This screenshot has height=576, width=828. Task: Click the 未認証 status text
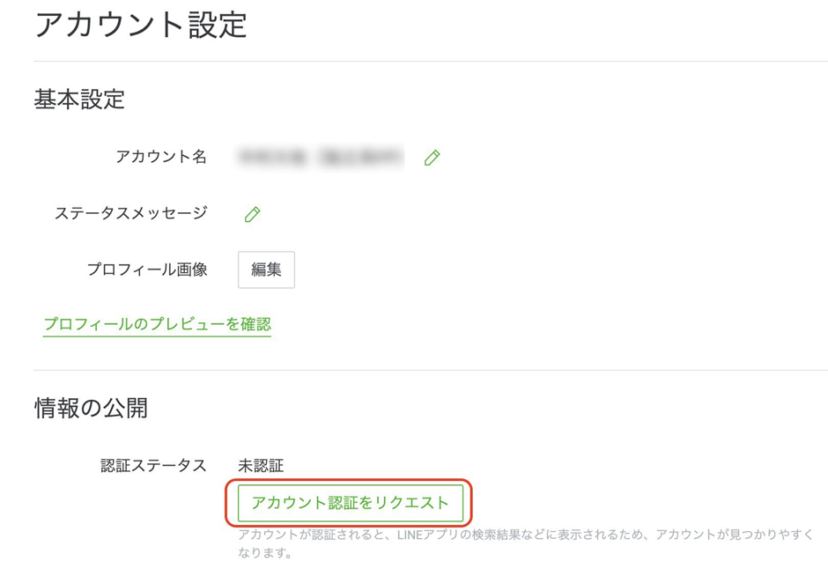(260, 465)
